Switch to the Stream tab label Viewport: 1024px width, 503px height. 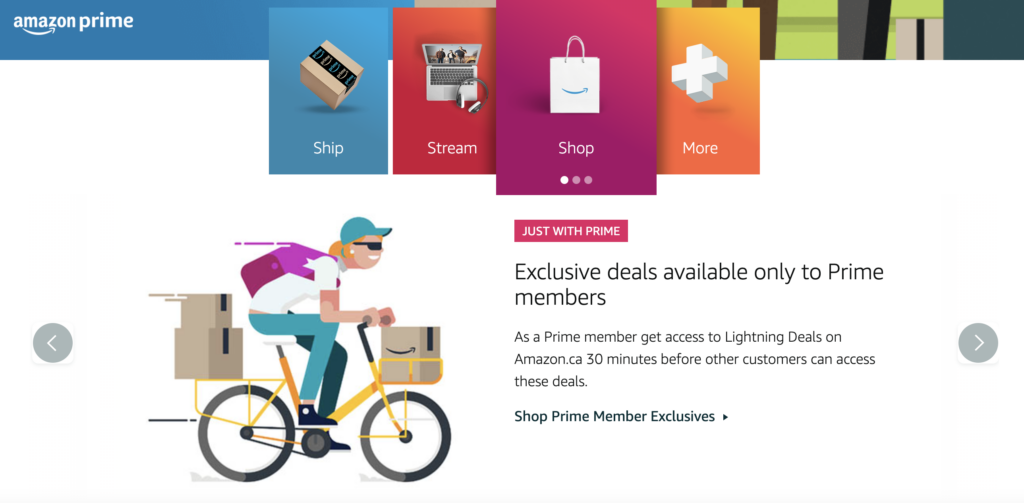pyautogui.click(x=452, y=148)
